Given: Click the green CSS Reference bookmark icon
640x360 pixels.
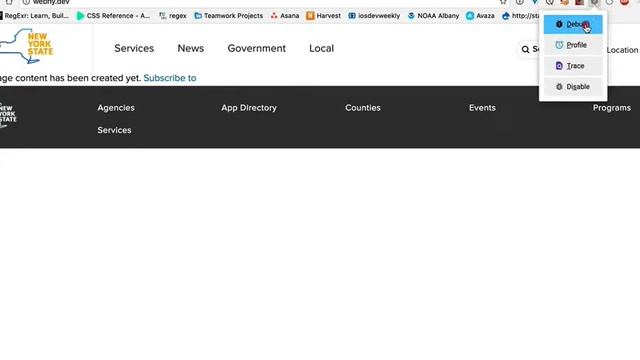Looking at the screenshot, I should (80, 16).
